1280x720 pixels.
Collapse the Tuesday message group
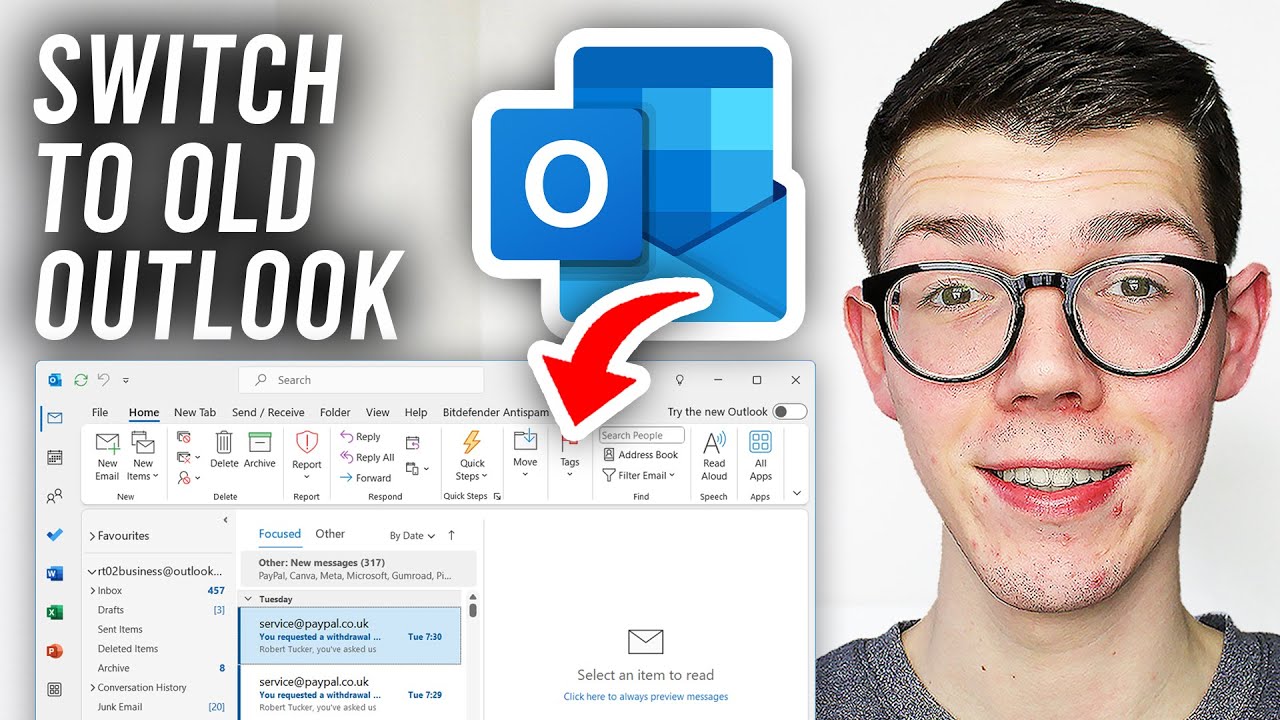point(249,599)
